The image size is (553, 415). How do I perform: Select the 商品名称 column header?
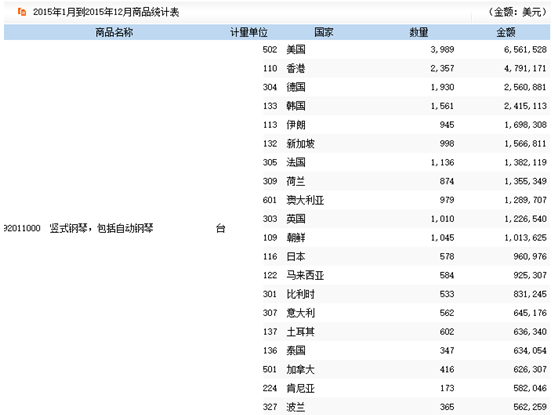click(x=114, y=32)
